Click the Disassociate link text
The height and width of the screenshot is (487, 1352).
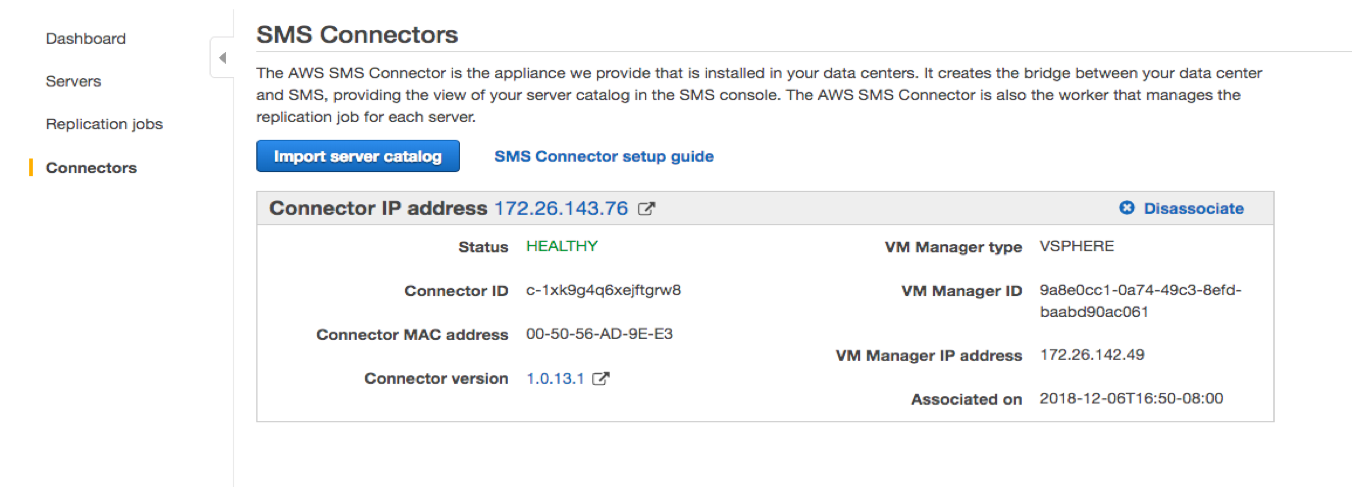click(x=1193, y=208)
